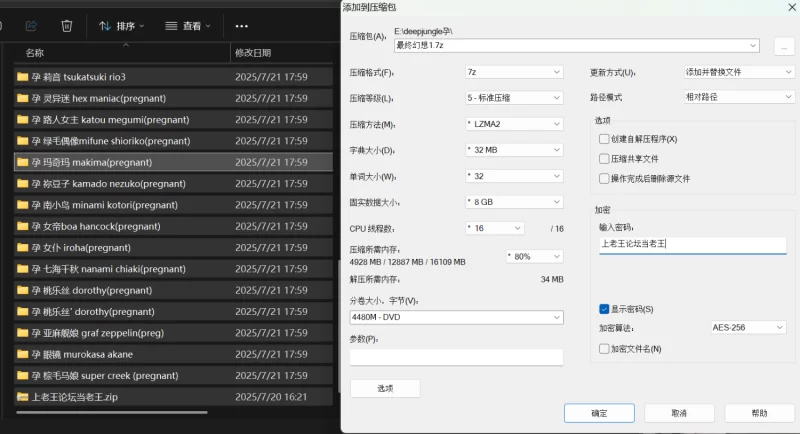Select folder icon of katou megumi(pregnant) row

pyautogui.click(x=22, y=120)
